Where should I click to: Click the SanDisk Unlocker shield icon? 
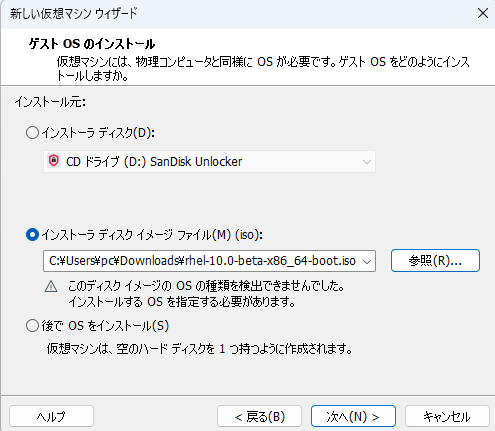[54, 161]
